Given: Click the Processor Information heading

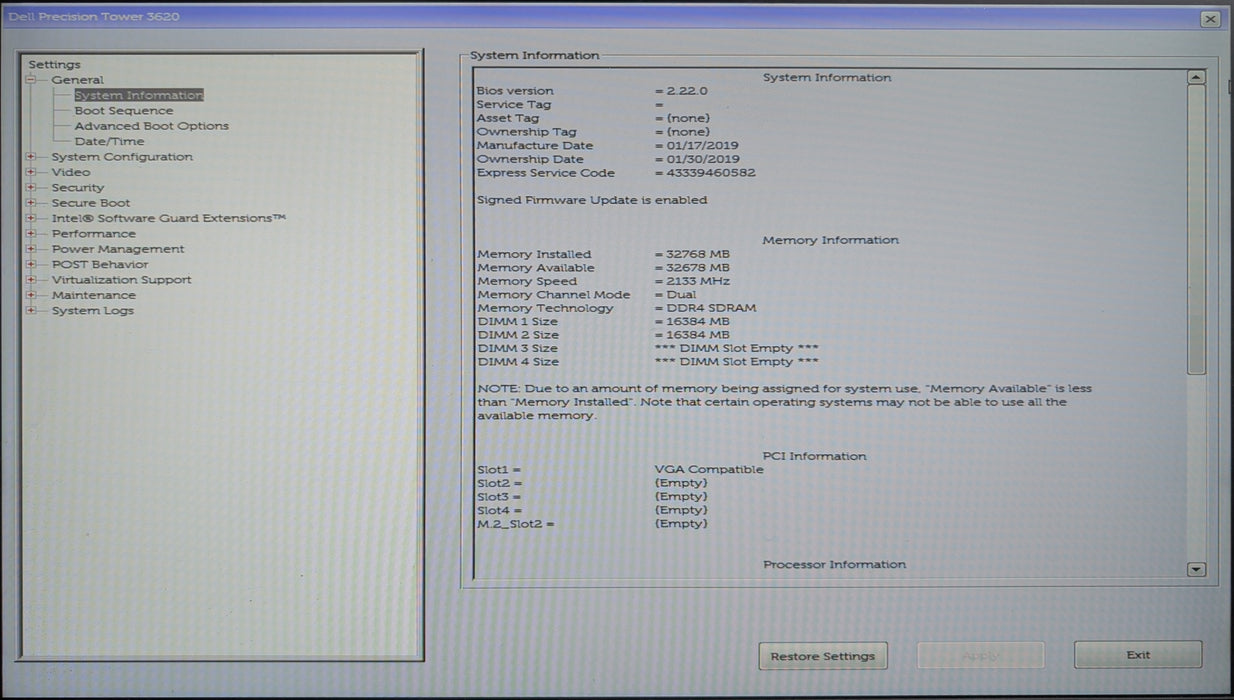Looking at the screenshot, I should pyautogui.click(x=835, y=565).
